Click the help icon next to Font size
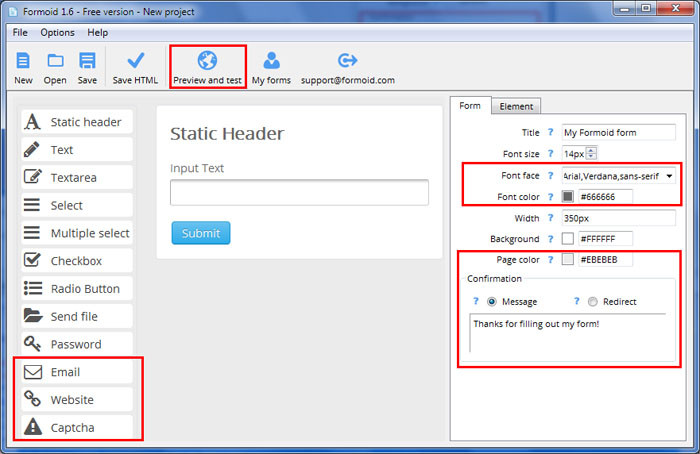Screen dimensions: 700x454 550,154
